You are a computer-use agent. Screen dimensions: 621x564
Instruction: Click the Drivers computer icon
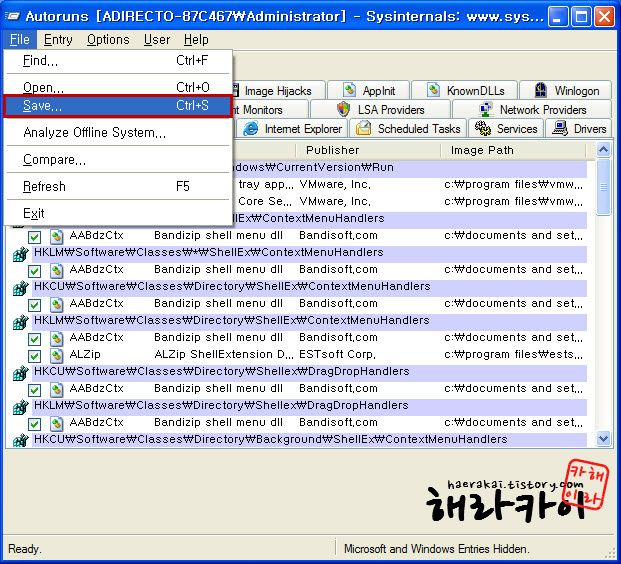560,128
